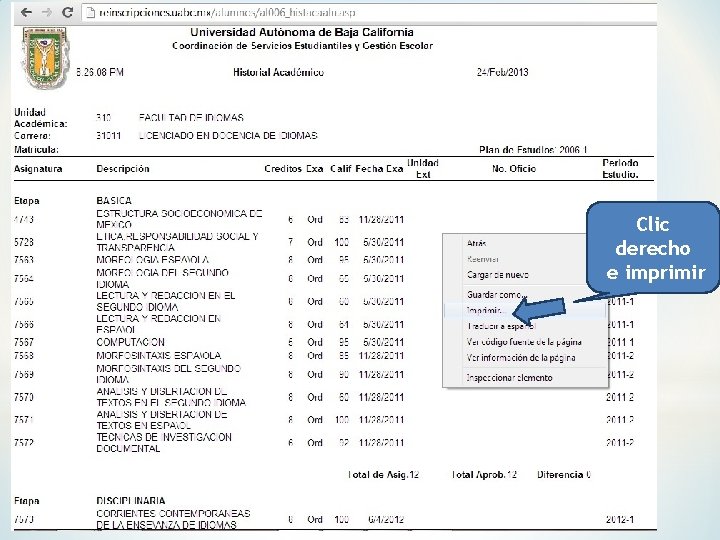
Task: Click the BASICA stage label
Action: (114, 201)
